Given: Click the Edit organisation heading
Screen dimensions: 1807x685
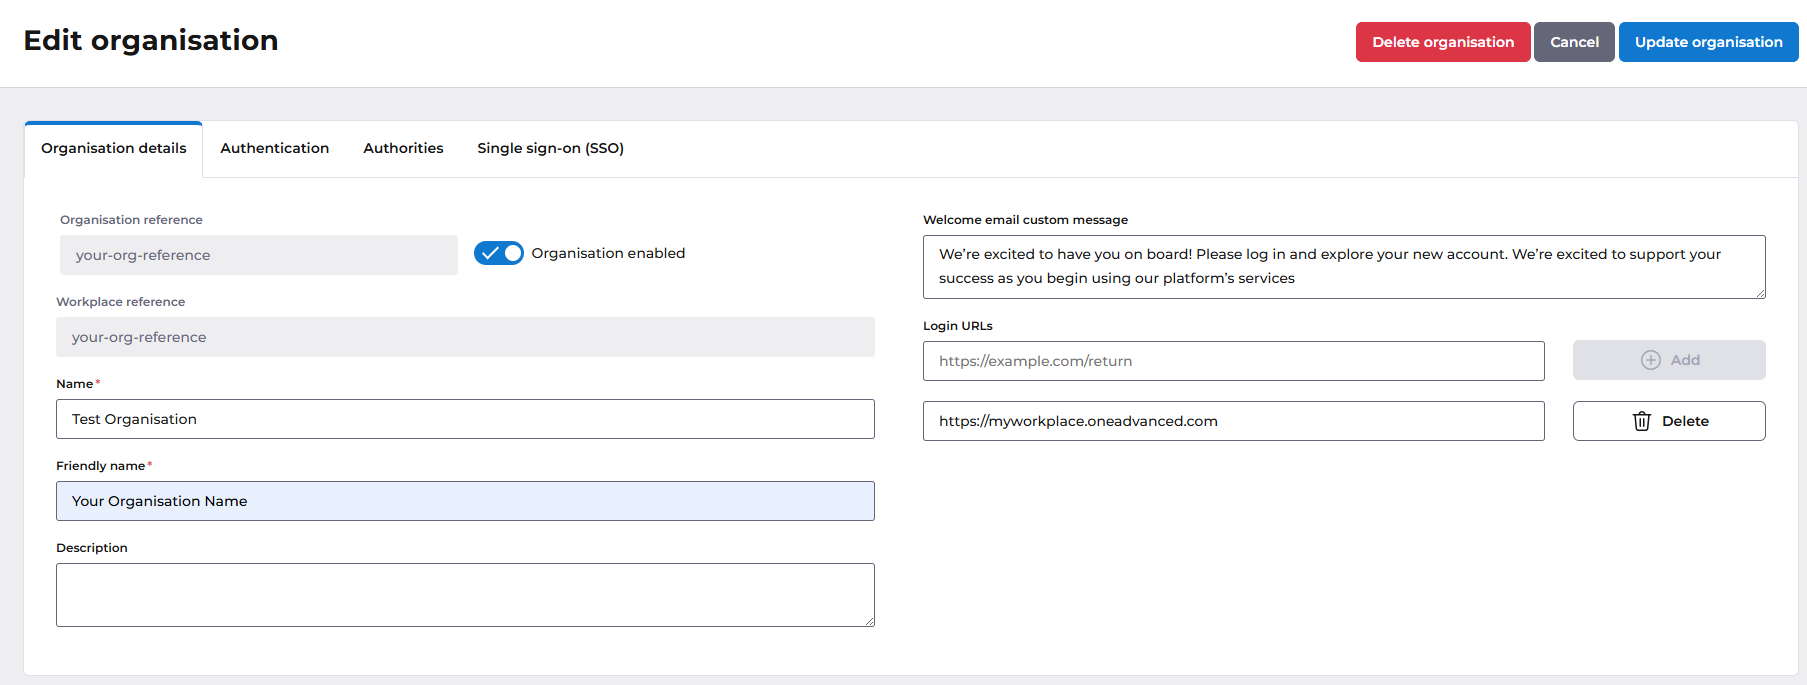Looking at the screenshot, I should (151, 41).
